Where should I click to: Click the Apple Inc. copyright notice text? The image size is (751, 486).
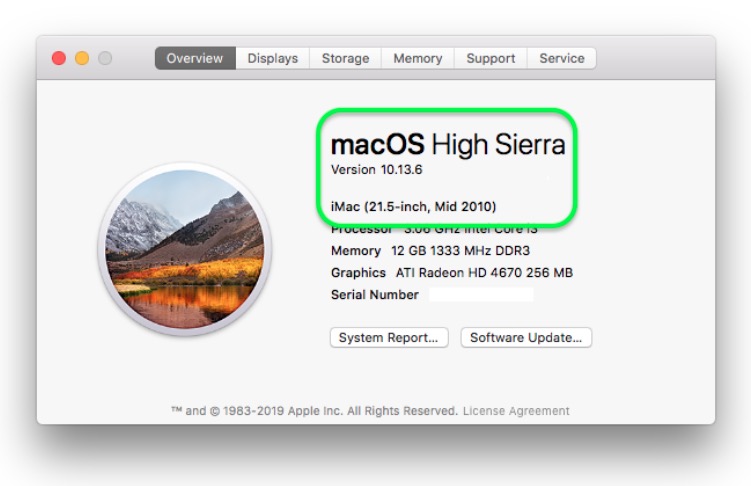pyautogui.click(x=315, y=411)
